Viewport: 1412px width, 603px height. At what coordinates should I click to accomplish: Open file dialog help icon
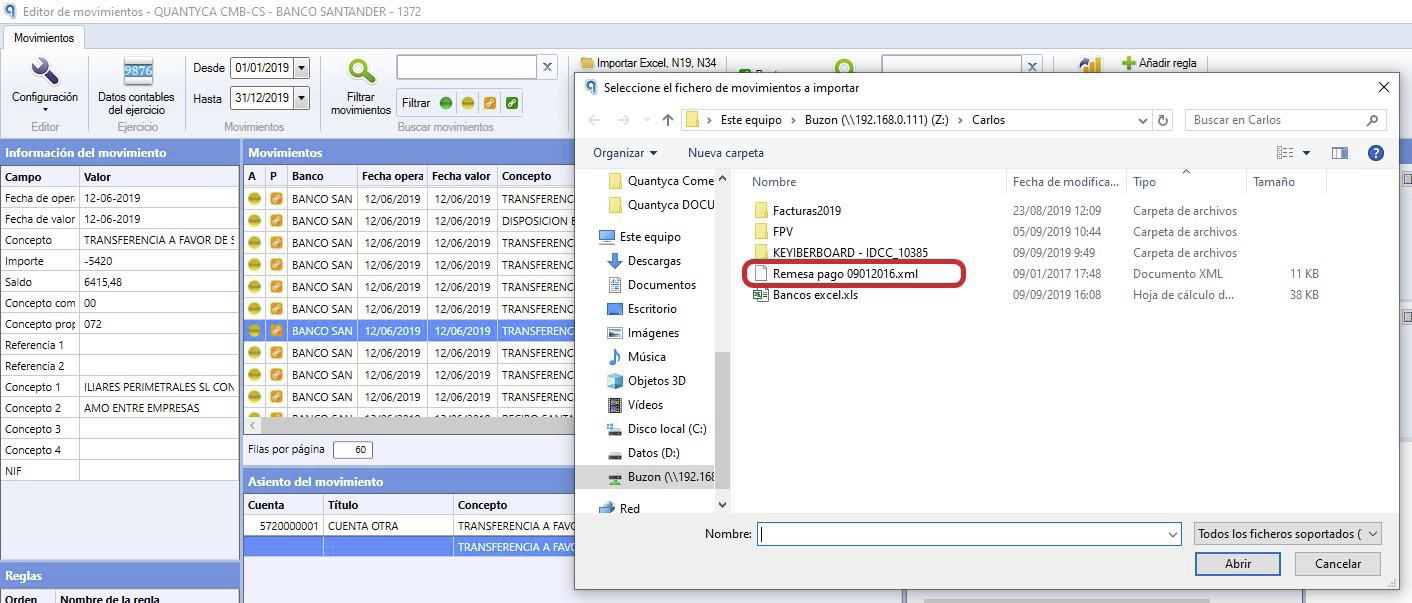tap(1376, 153)
